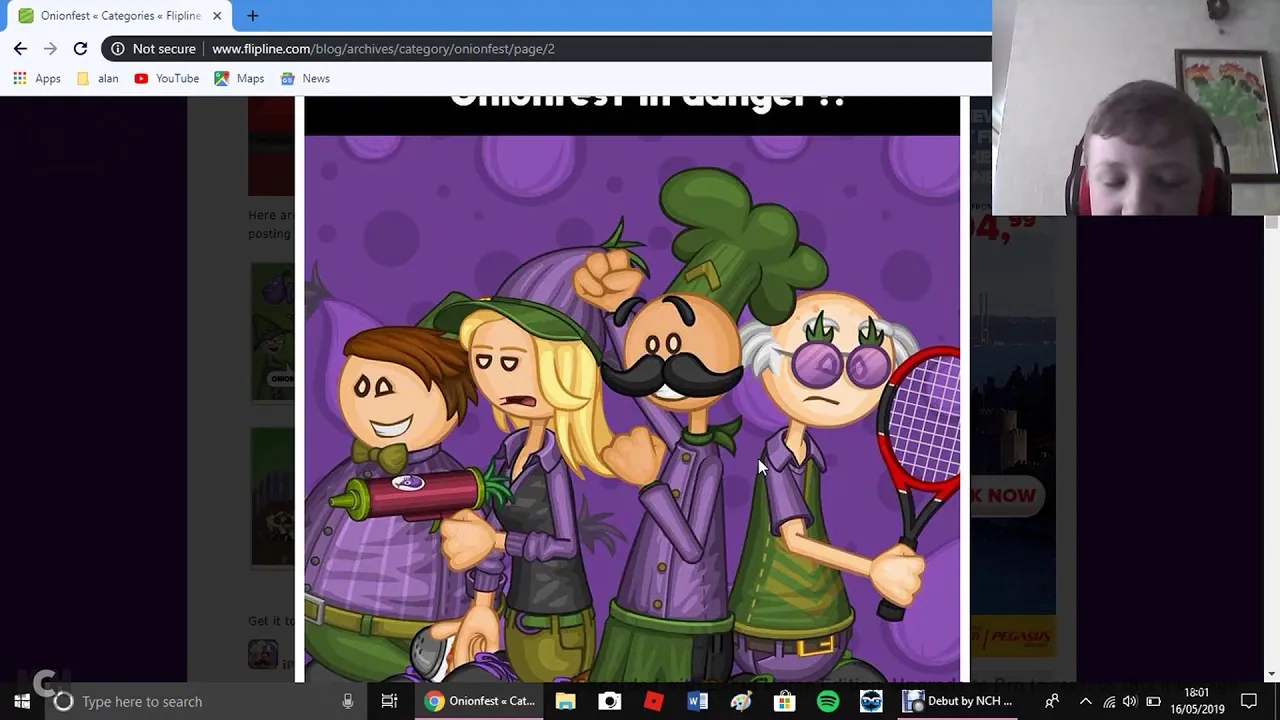This screenshot has height=720, width=1280.
Task: Click the Cortana circle icon
Action: point(63,701)
